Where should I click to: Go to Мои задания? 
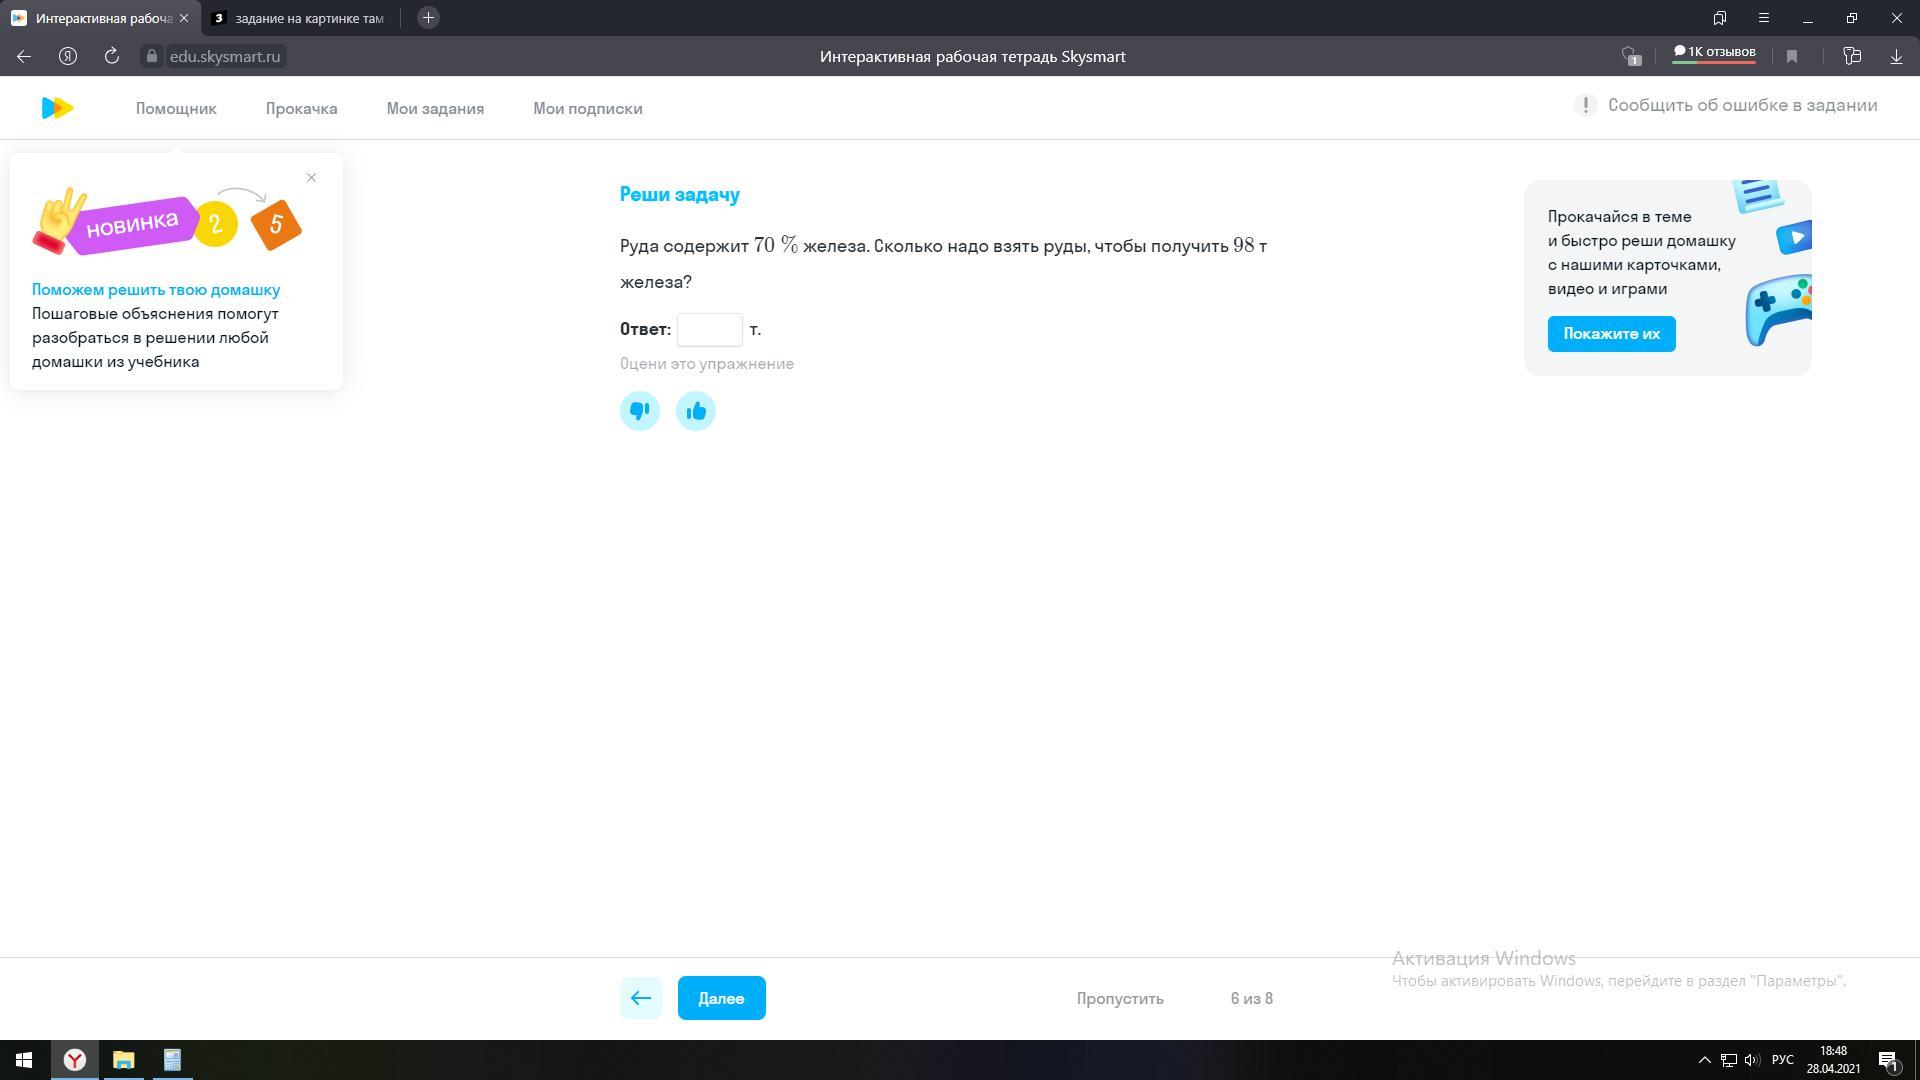pos(435,109)
